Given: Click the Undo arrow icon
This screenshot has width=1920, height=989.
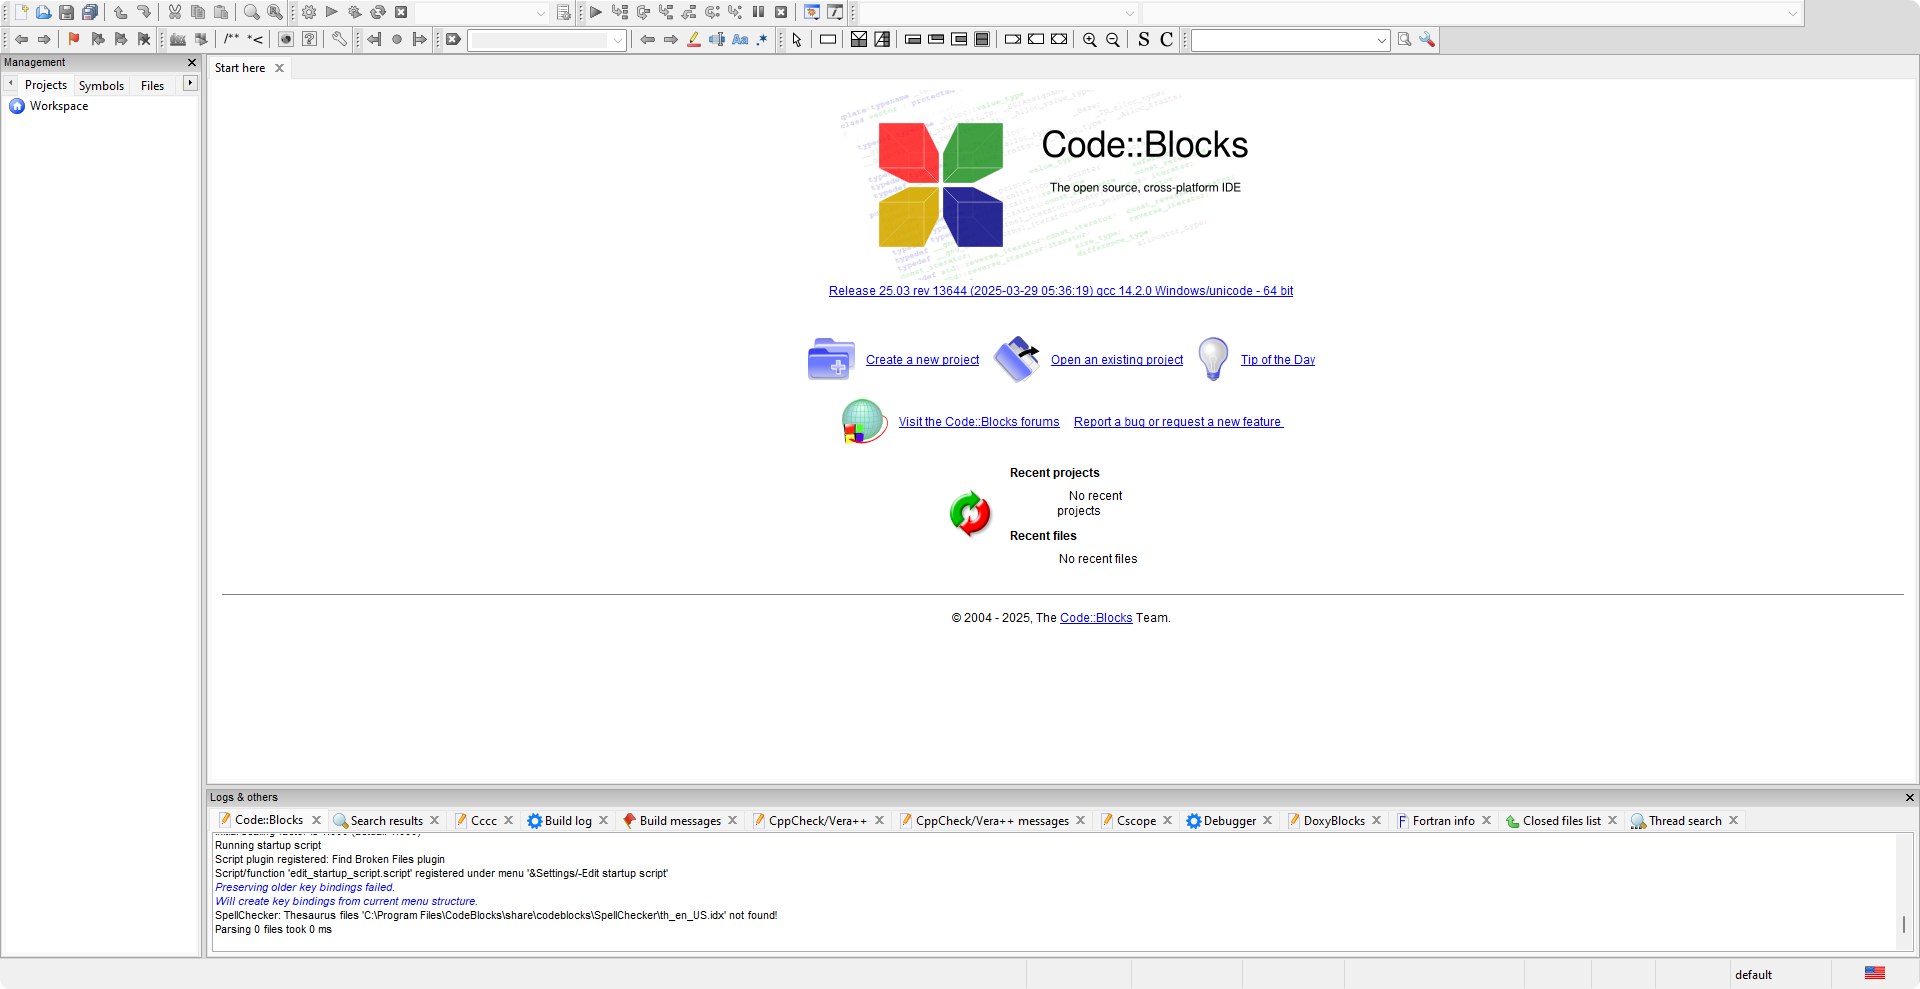Looking at the screenshot, I should click(120, 12).
